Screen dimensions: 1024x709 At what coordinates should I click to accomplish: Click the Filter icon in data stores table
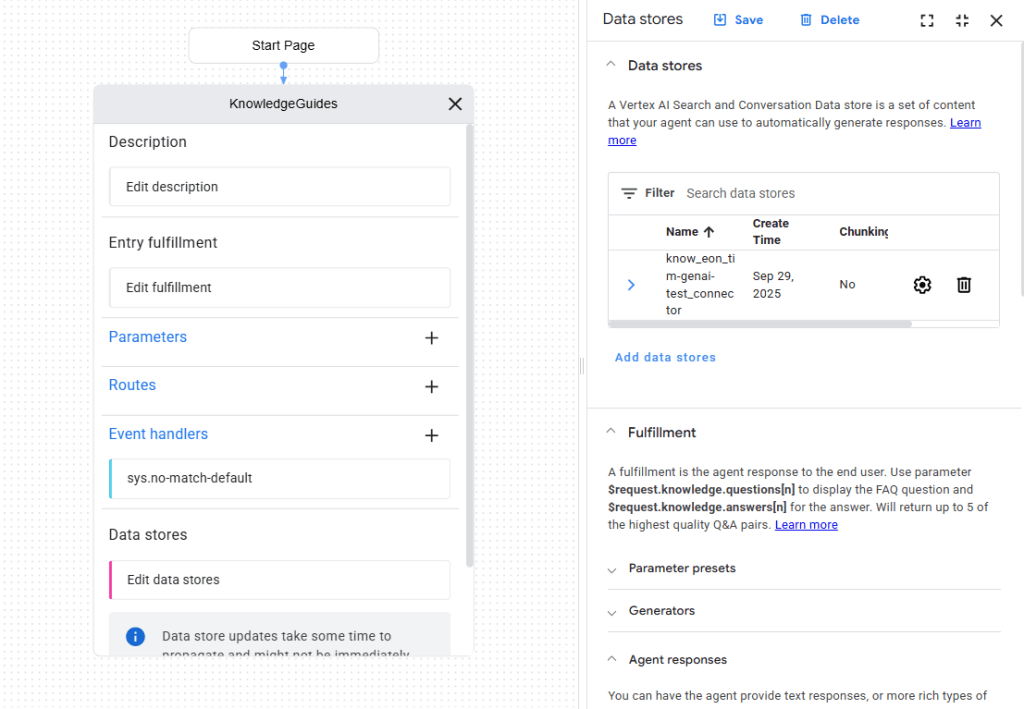coord(629,193)
